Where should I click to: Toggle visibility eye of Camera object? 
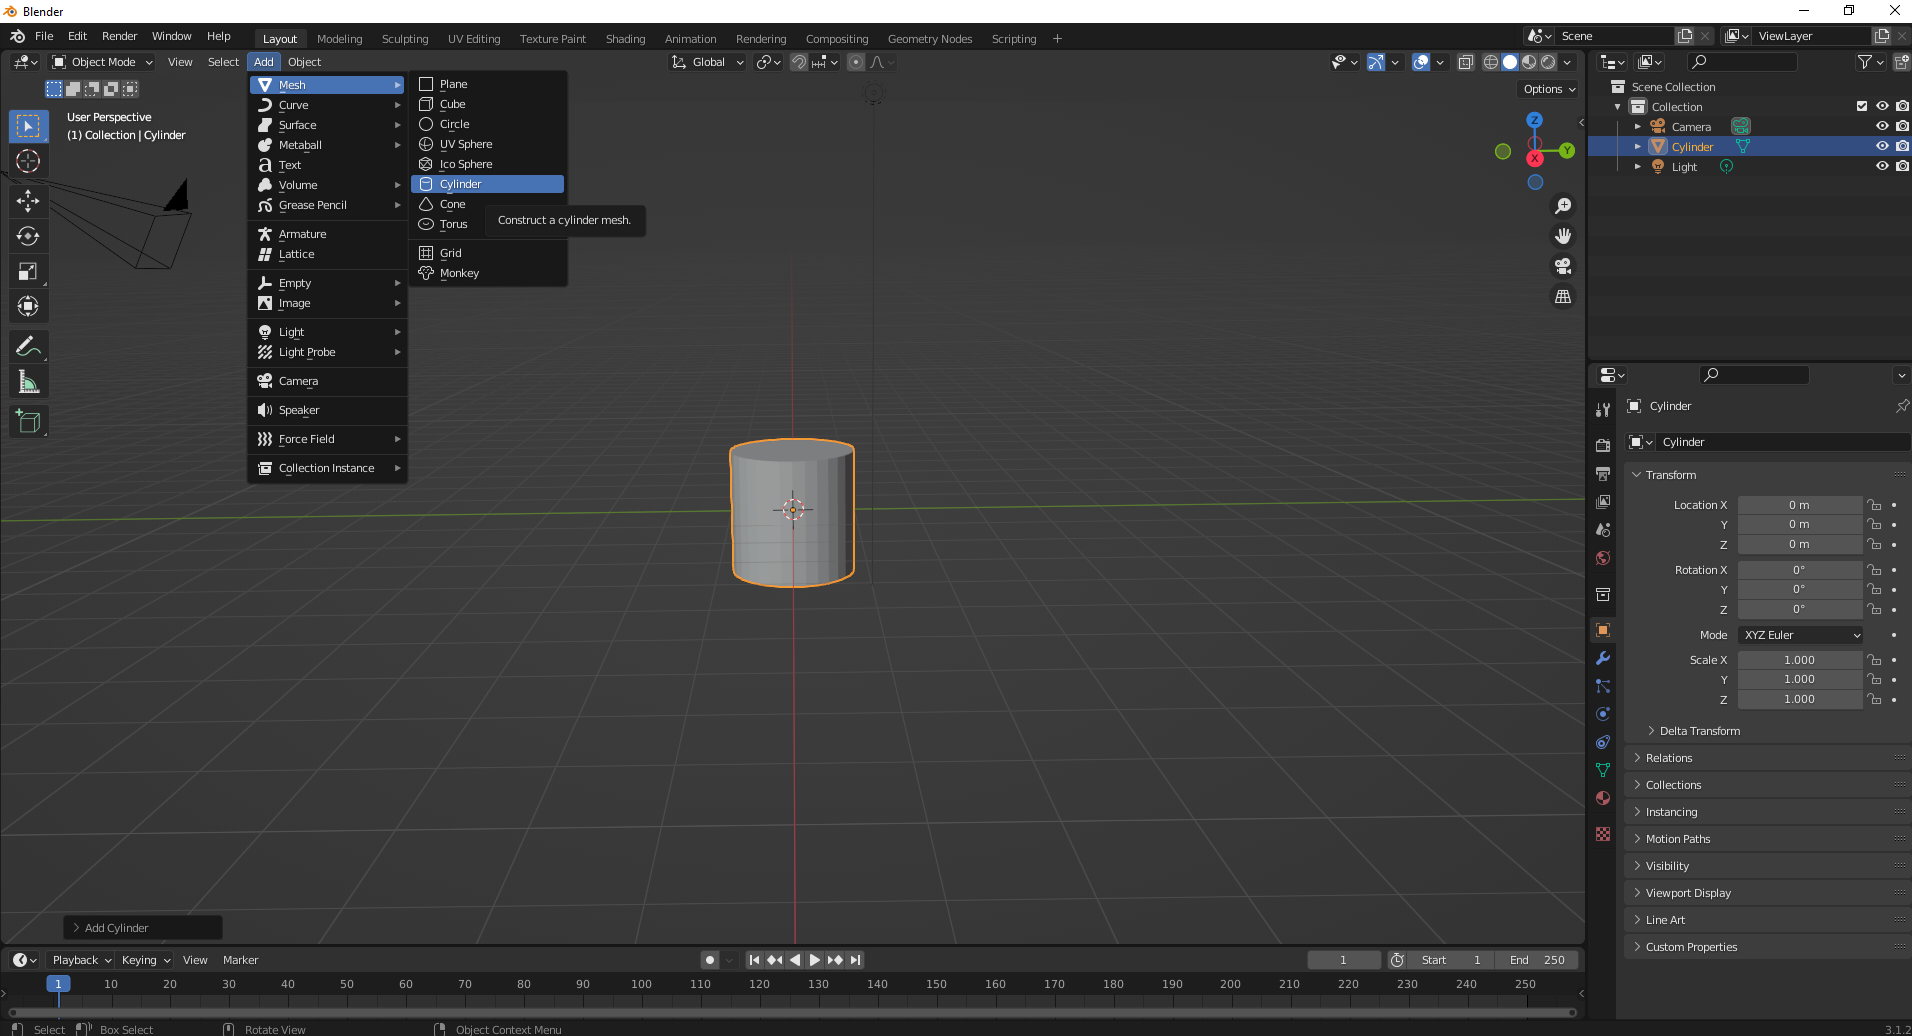coord(1882,126)
